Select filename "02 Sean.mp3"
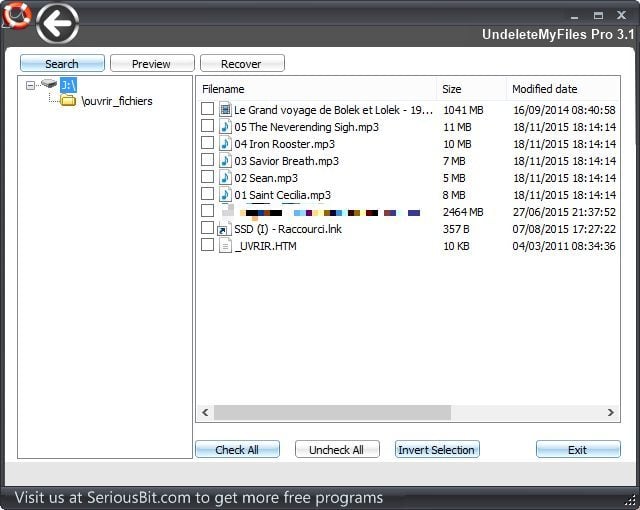 pyautogui.click(x=266, y=178)
